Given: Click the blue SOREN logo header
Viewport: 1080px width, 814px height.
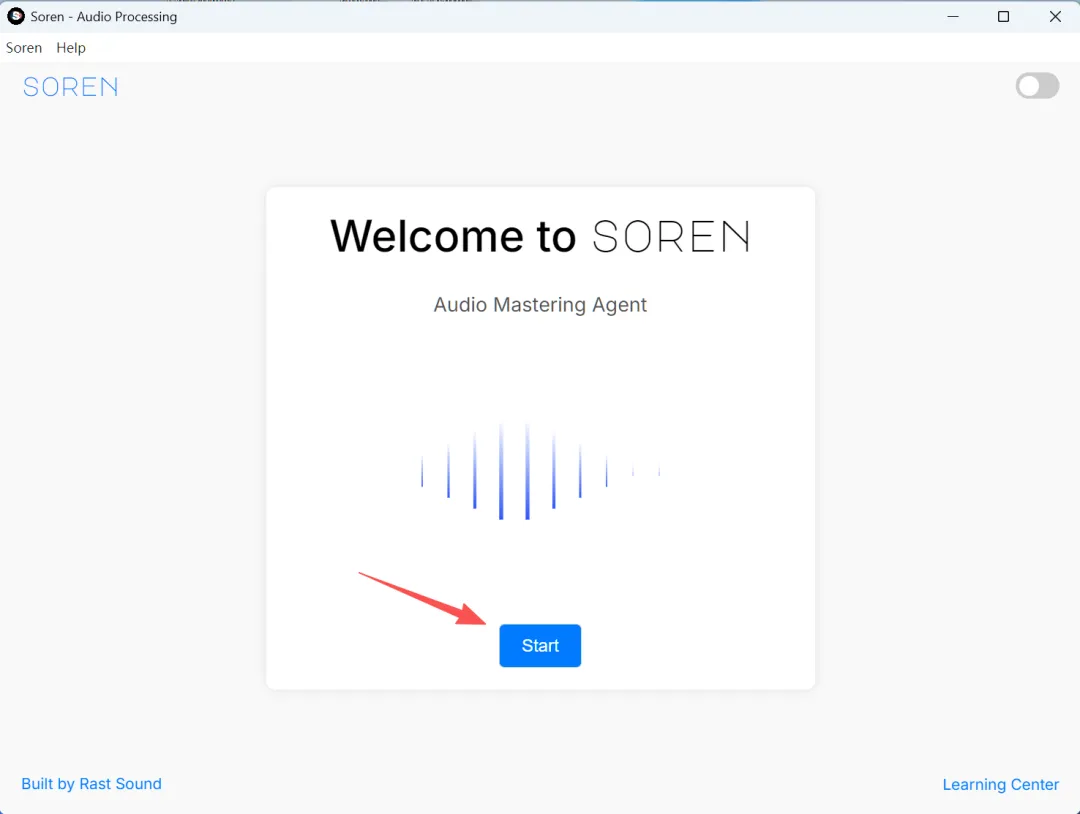Looking at the screenshot, I should click(70, 87).
